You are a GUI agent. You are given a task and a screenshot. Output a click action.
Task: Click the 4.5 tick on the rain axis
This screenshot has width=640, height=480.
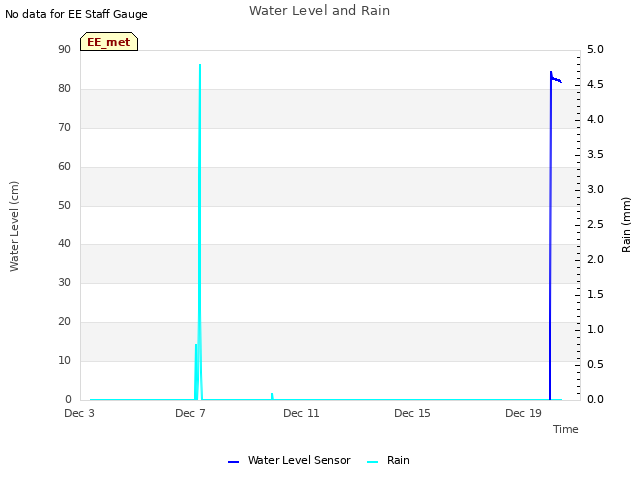[x=596, y=84]
